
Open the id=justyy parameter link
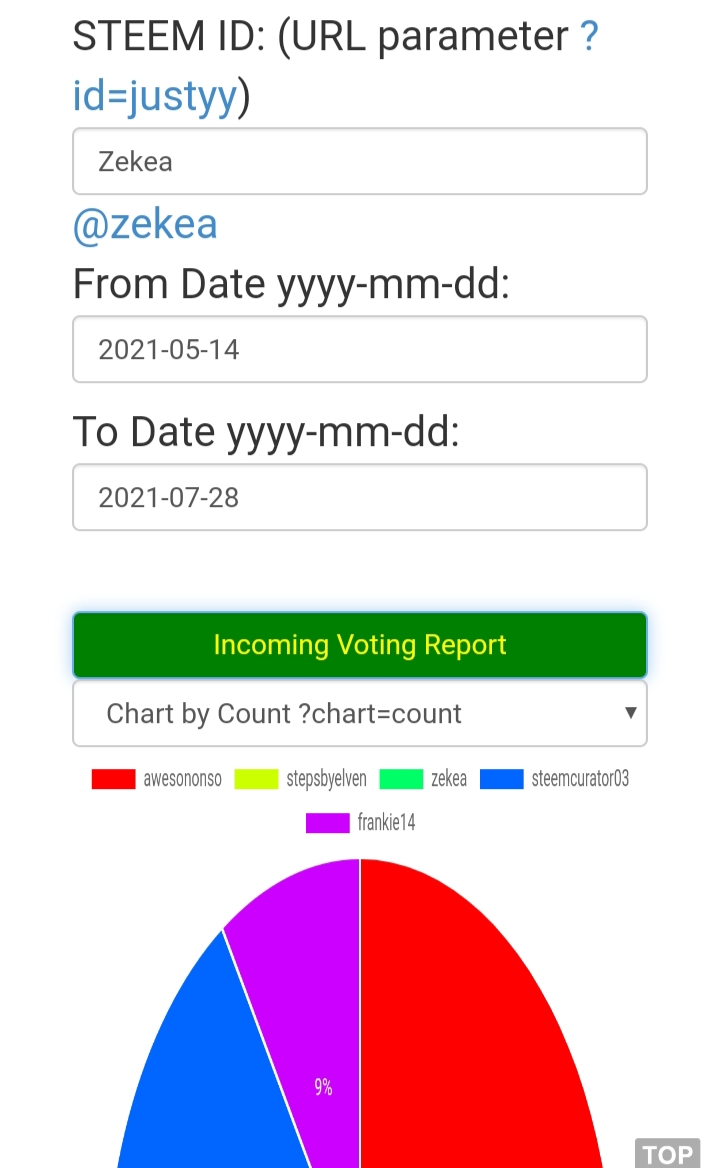coord(155,96)
